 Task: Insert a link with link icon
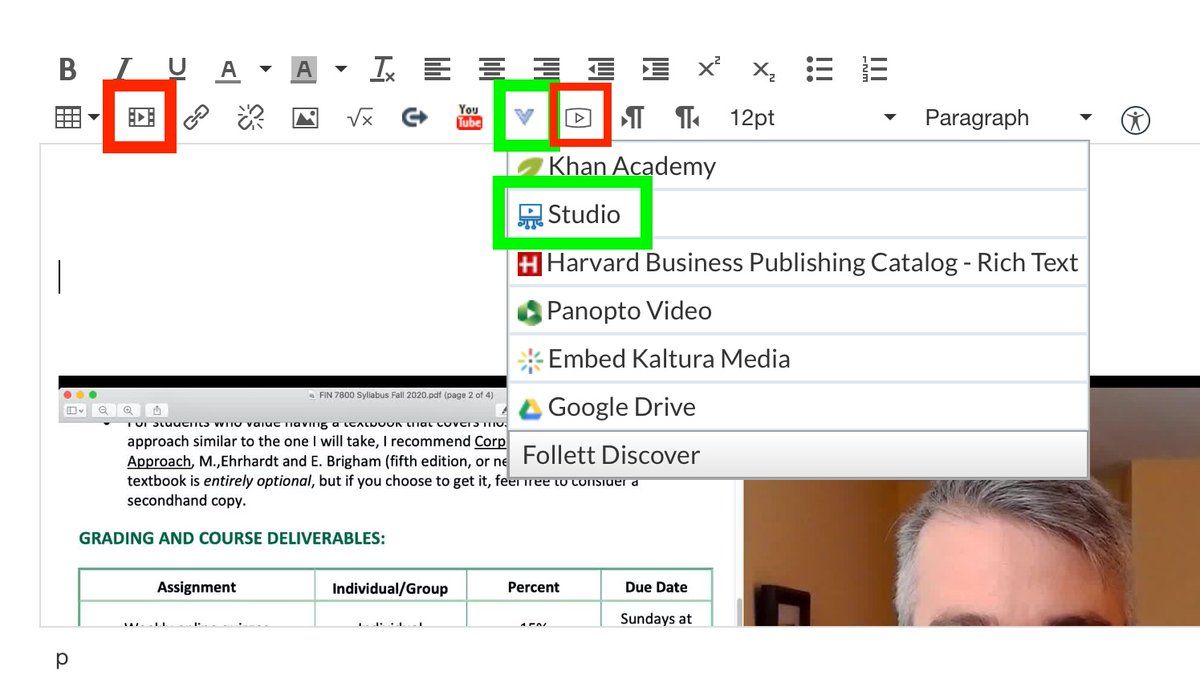coord(196,118)
